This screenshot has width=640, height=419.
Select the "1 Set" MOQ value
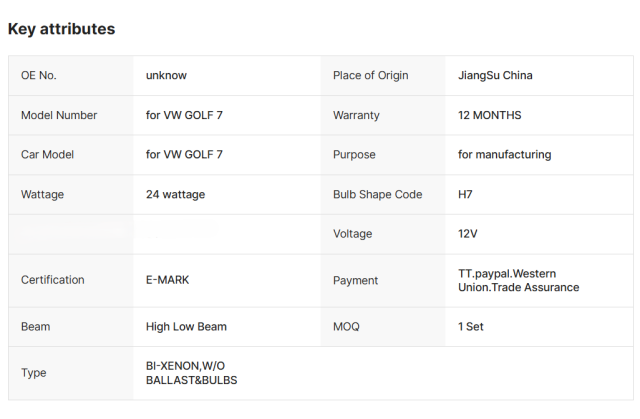(472, 326)
